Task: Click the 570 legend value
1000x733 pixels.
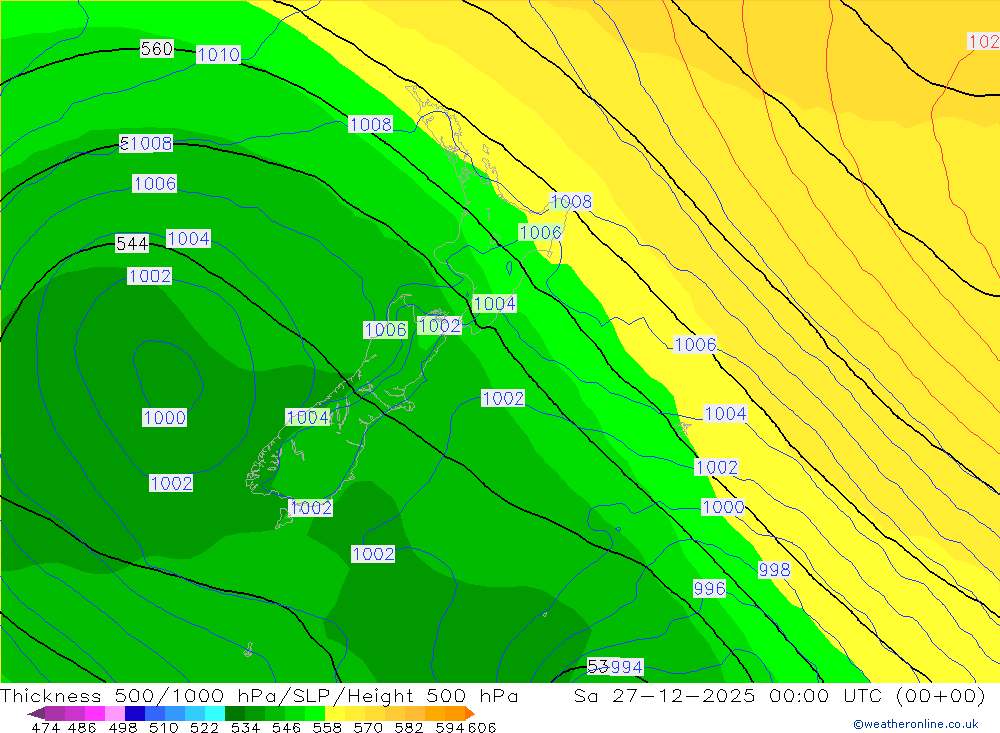Action: click(x=367, y=727)
